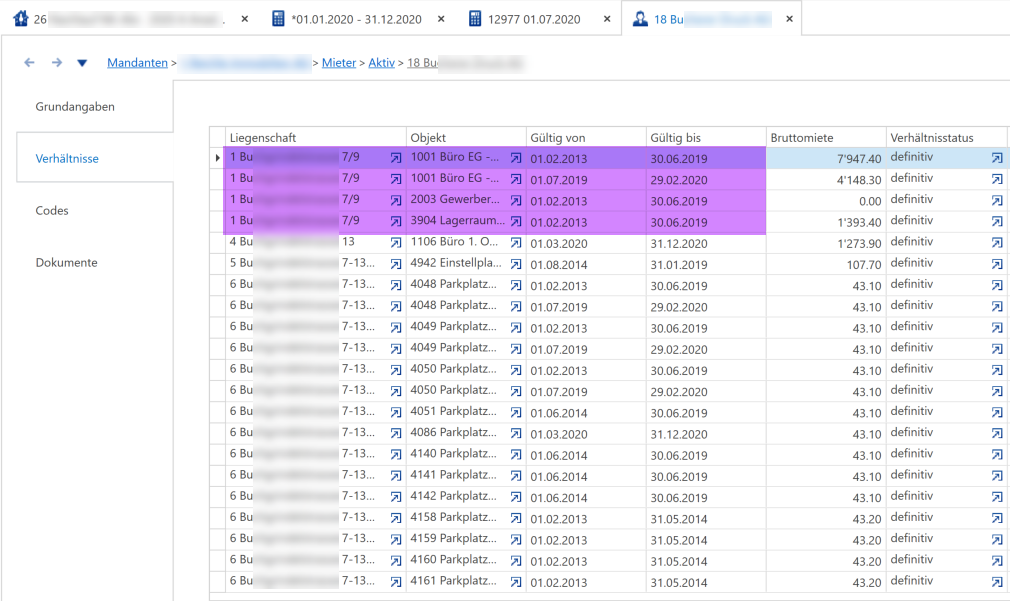Select the Bruttomiete cell 107.70

(x=826, y=265)
